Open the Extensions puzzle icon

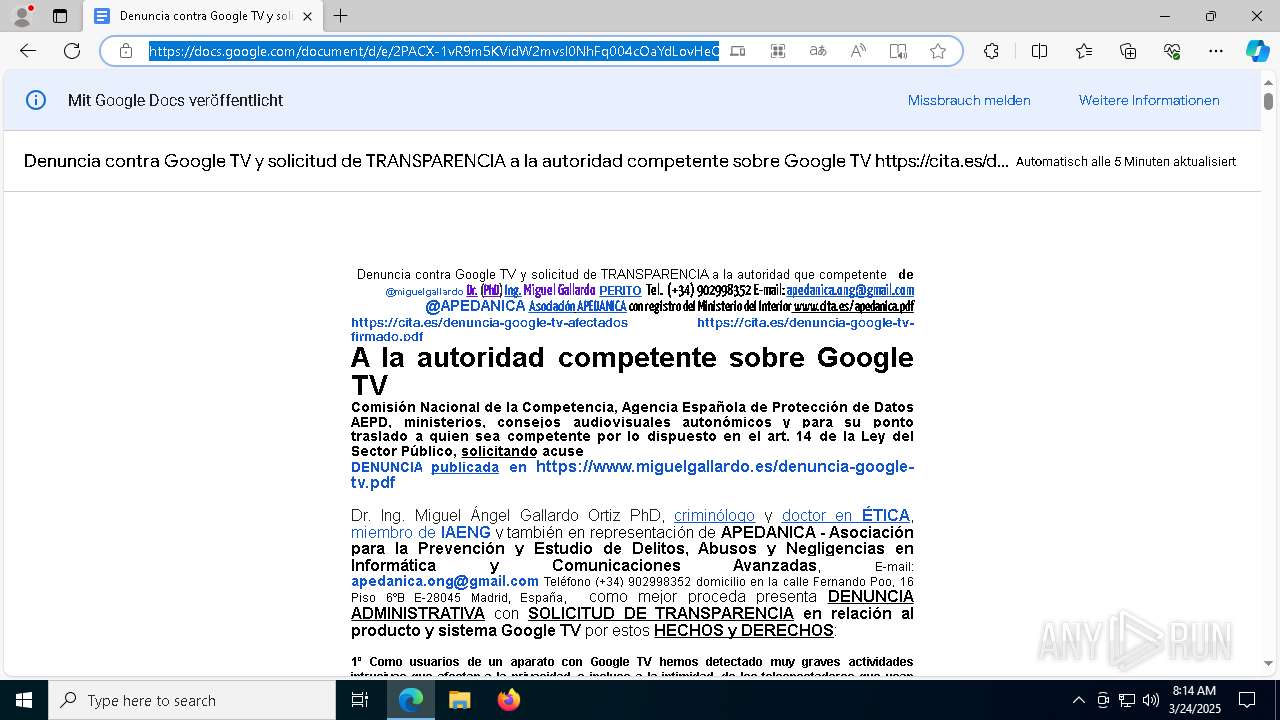[991, 51]
